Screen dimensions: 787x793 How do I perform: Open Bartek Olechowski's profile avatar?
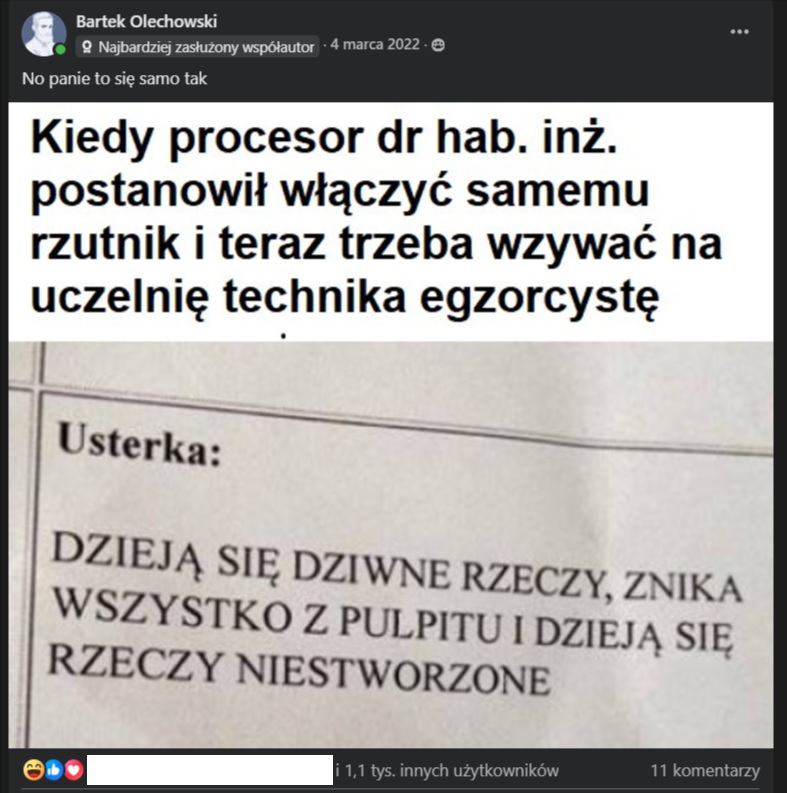coord(43,34)
